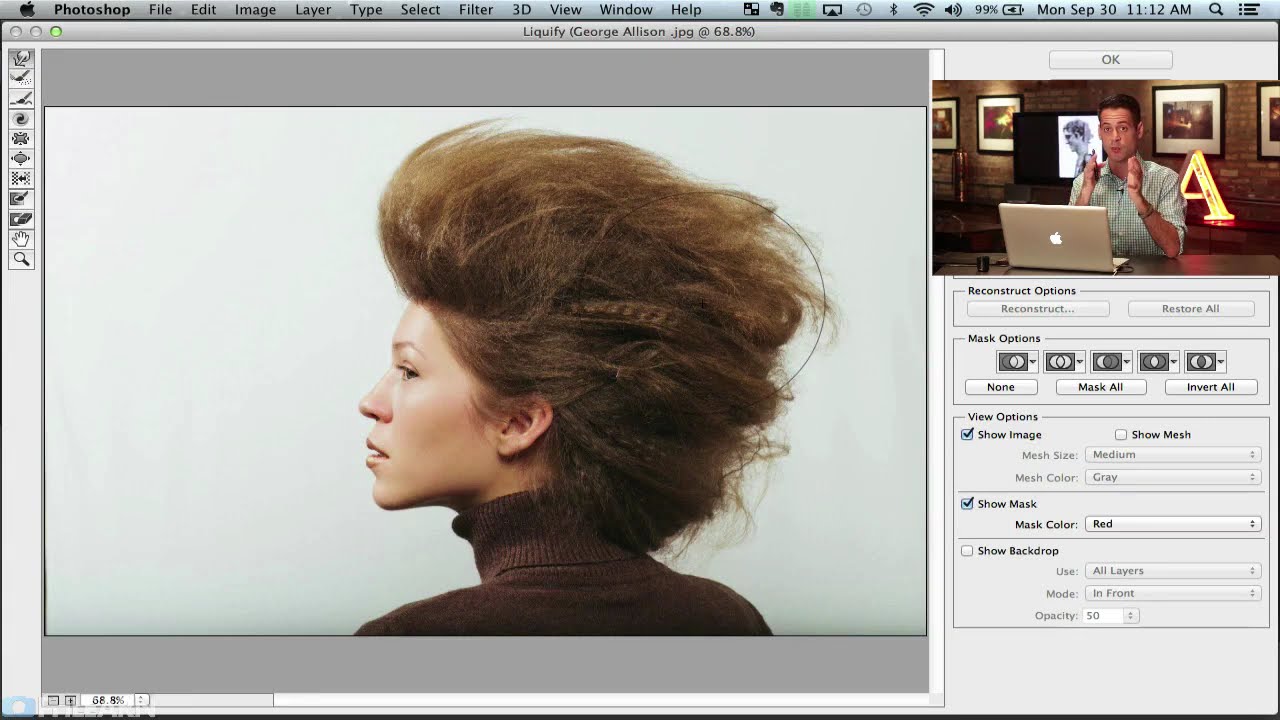Disable the Show Image checkbox
1280x720 pixels.
(x=967, y=434)
